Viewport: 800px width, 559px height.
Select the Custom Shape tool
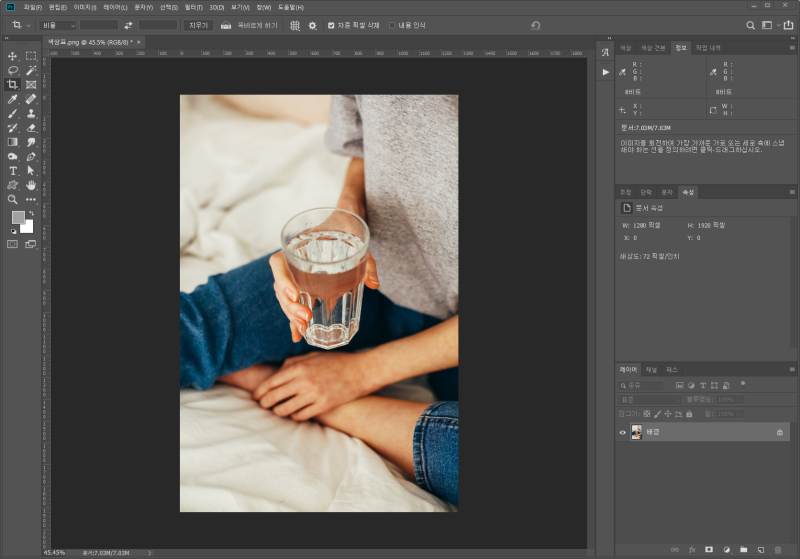[13, 185]
